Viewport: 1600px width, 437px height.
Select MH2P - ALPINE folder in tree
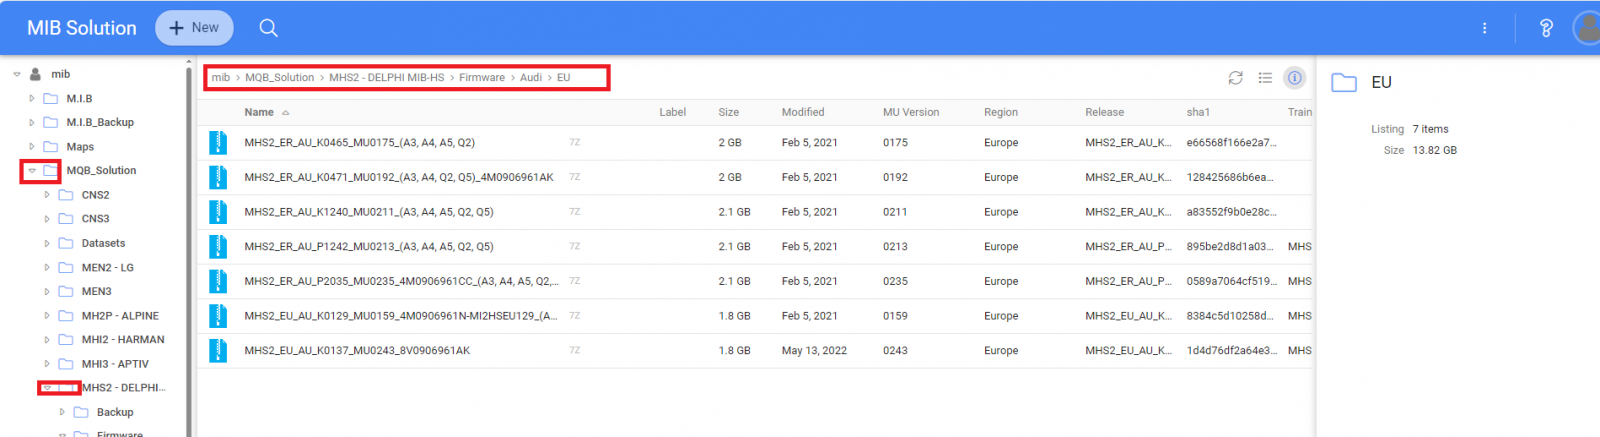[120, 315]
